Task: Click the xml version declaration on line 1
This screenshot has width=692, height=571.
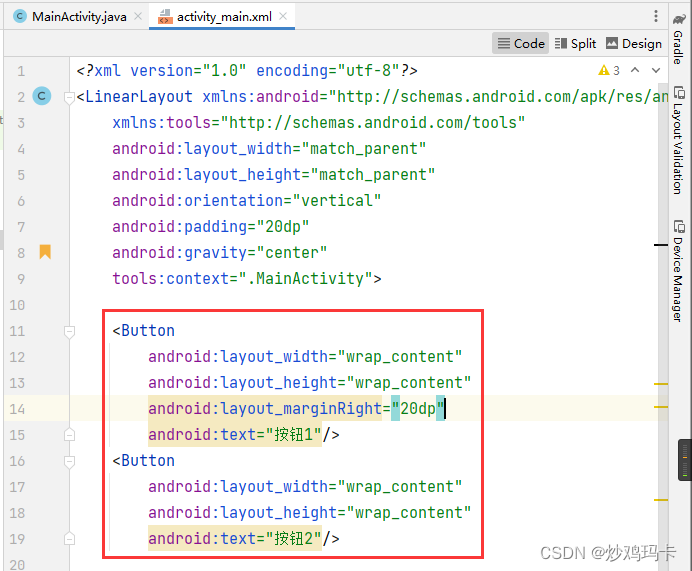Action: [247, 70]
